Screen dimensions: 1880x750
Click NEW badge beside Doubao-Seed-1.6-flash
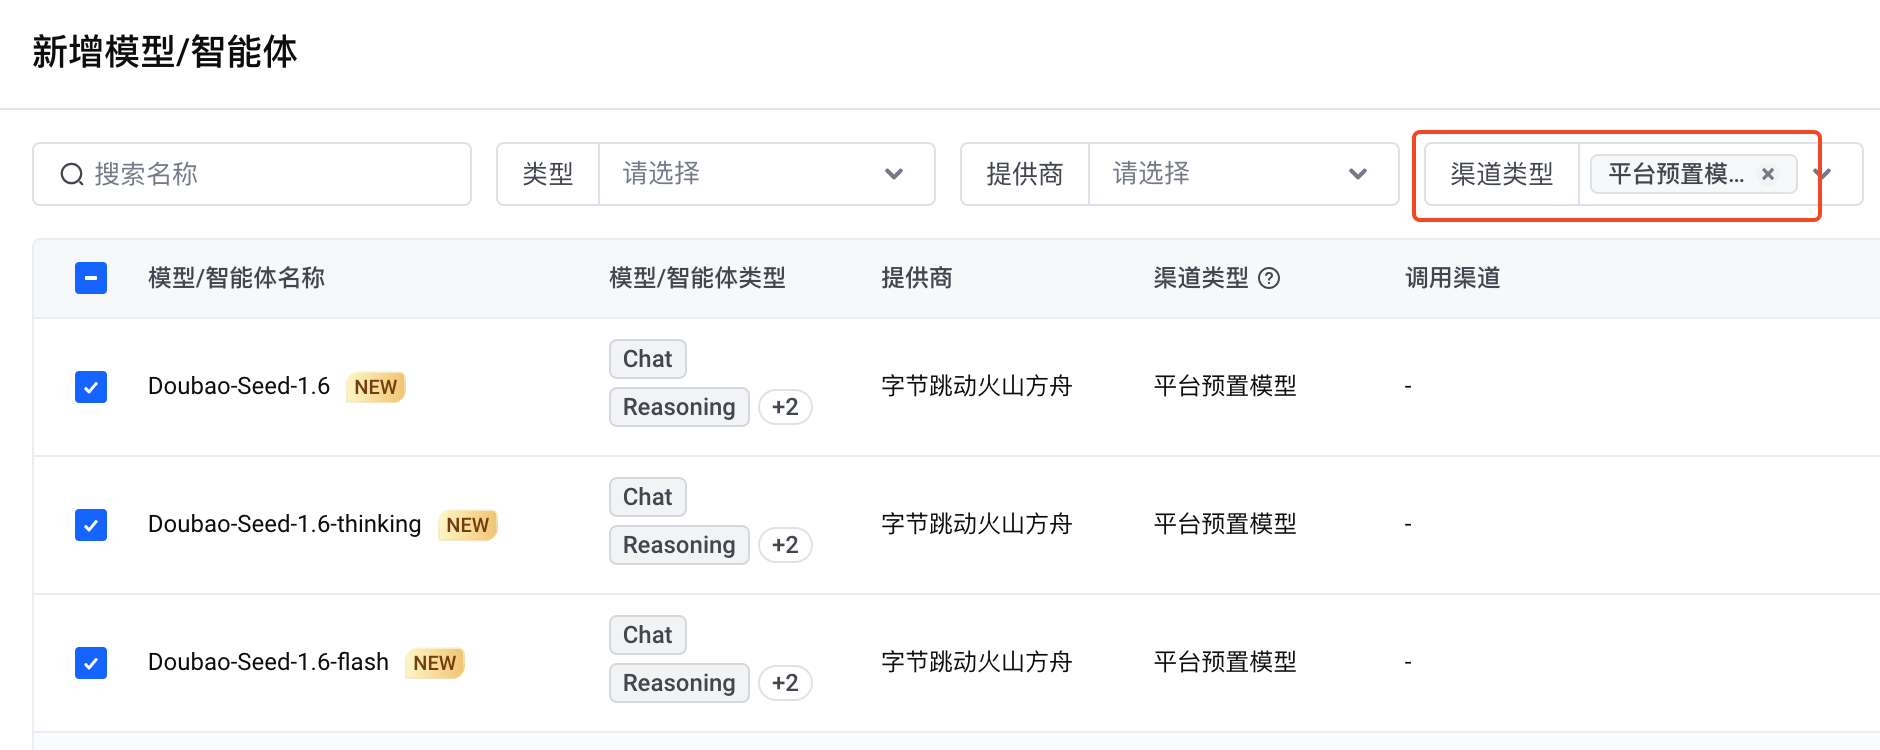pyautogui.click(x=435, y=663)
